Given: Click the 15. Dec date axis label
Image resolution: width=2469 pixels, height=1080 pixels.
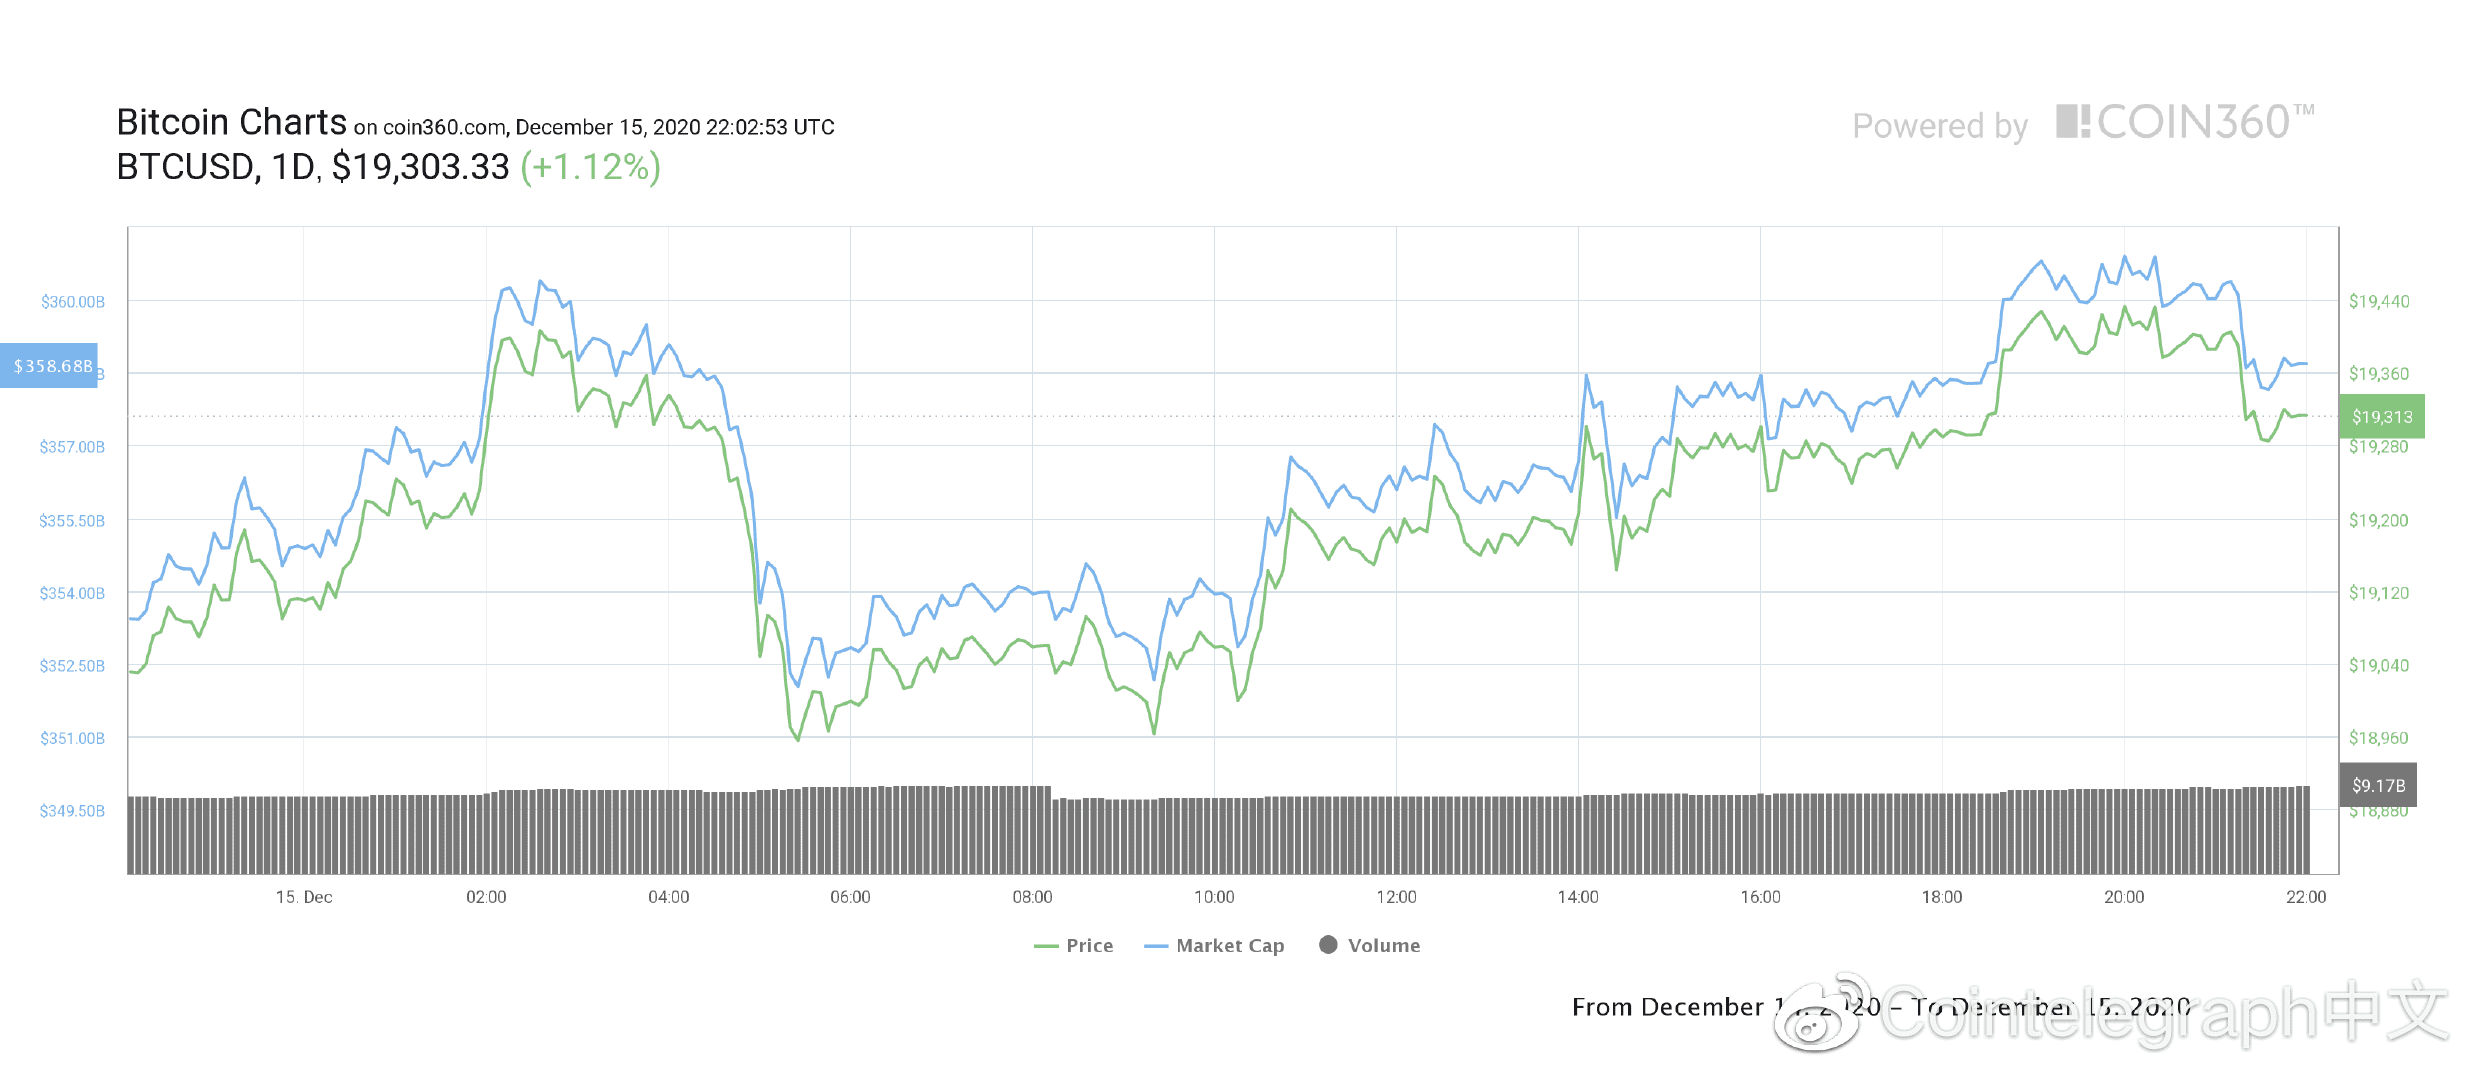Looking at the screenshot, I should click(x=304, y=897).
